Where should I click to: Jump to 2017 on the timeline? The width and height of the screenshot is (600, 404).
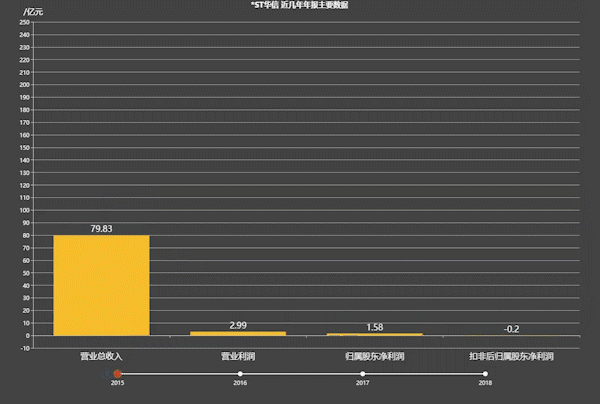pos(362,374)
